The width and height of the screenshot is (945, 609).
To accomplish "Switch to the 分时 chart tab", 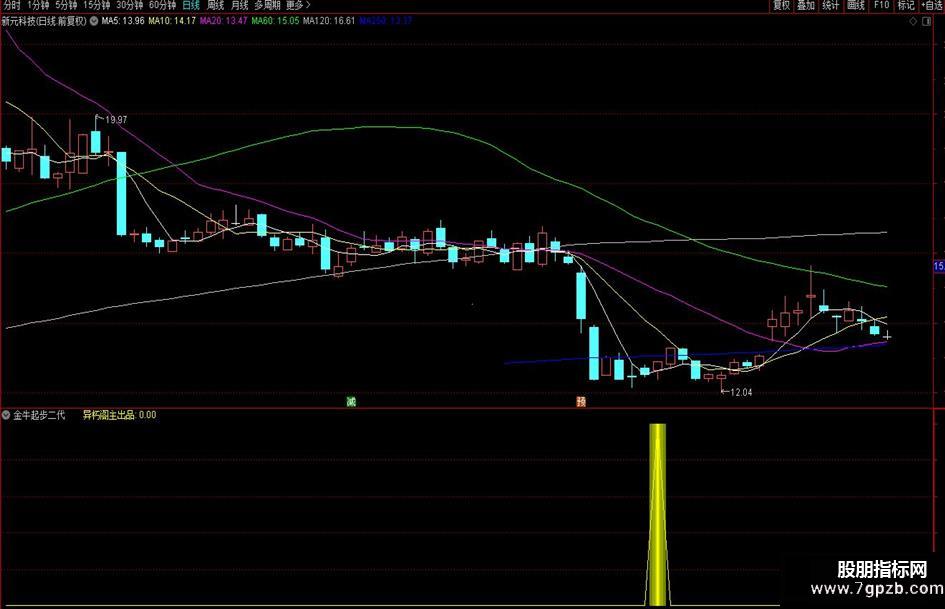I will coord(11,5).
